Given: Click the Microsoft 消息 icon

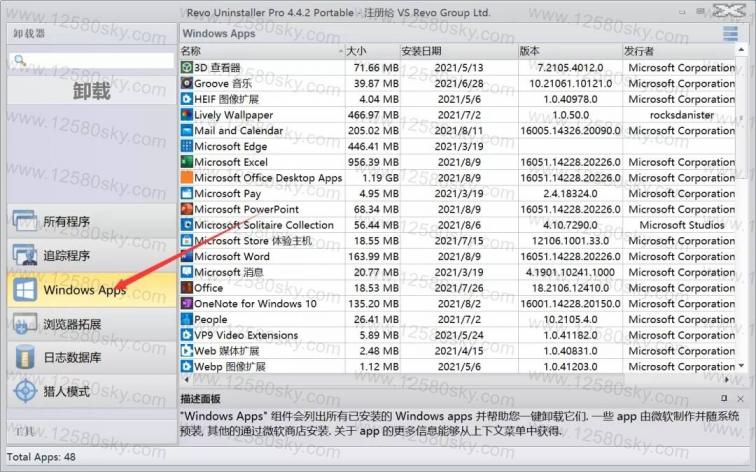Looking at the screenshot, I should click(x=187, y=272).
